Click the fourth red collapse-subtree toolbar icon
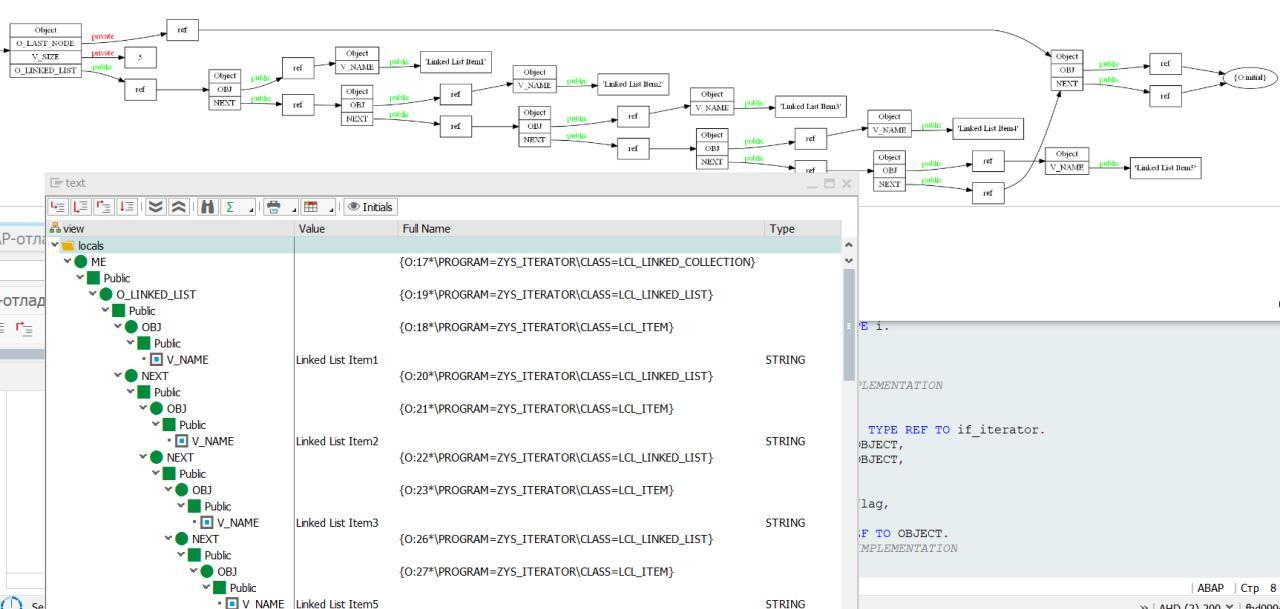This screenshot has width=1280, height=609. tap(126, 207)
